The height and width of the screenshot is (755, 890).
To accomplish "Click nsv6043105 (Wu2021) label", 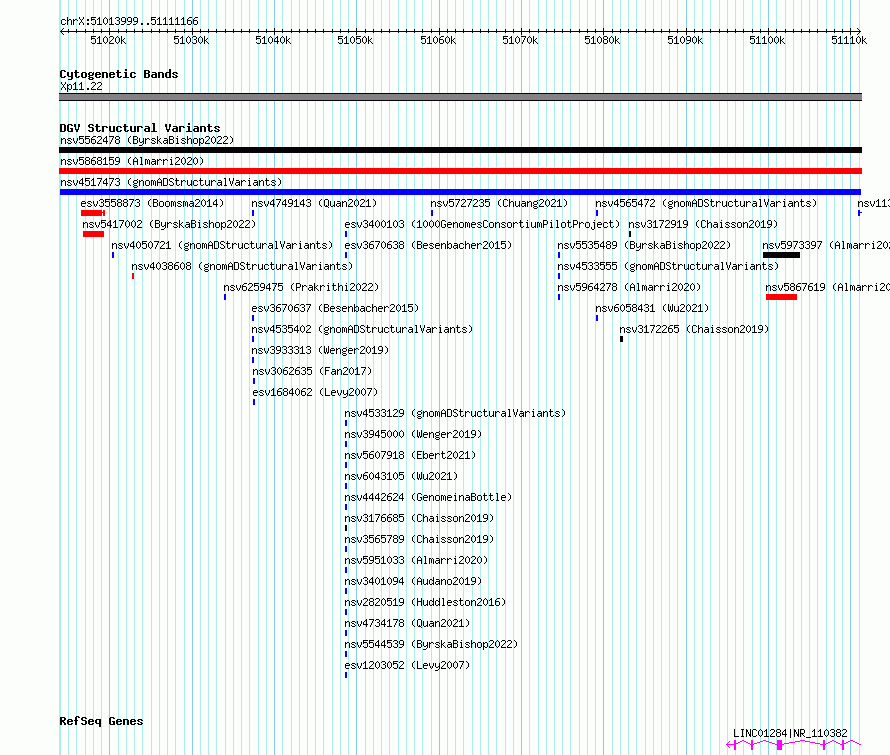I will [401, 476].
